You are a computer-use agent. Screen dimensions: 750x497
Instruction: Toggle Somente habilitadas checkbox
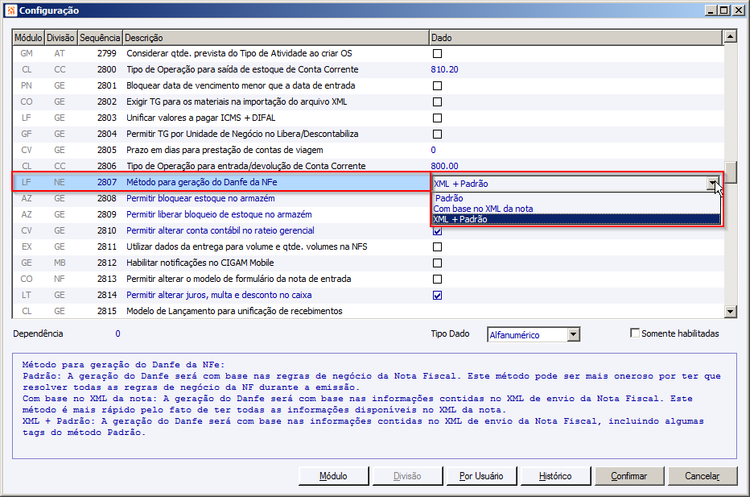[635, 333]
